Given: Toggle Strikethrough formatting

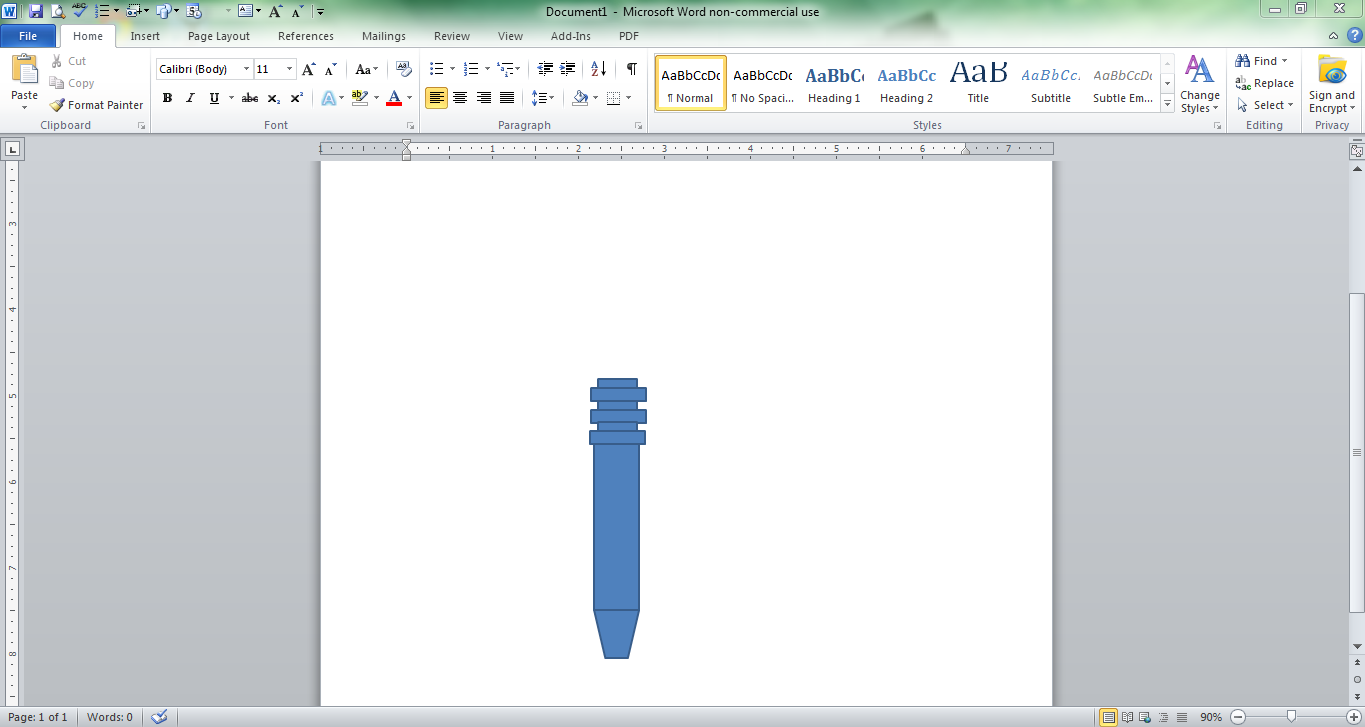Looking at the screenshot, I should pos(250,98).
